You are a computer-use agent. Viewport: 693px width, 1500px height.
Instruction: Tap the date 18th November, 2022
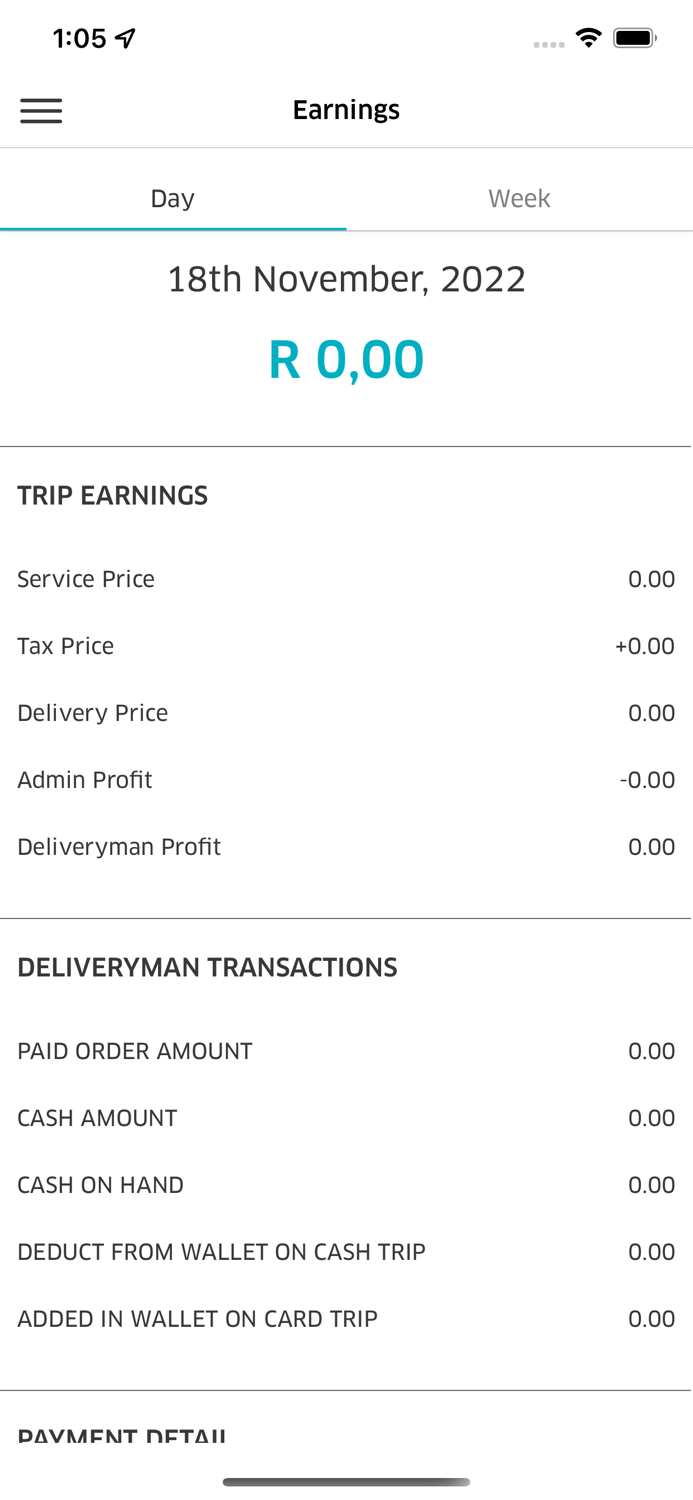click(x=346, y=278)
